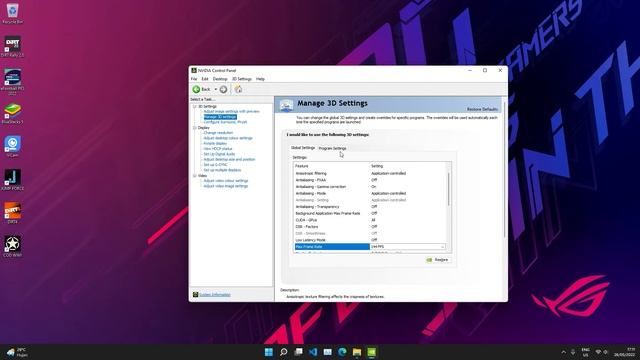Select the Antialiasing - FXAA row
Image resolution: width=640 pixels, height=360 pixels.
pos(370,180)
